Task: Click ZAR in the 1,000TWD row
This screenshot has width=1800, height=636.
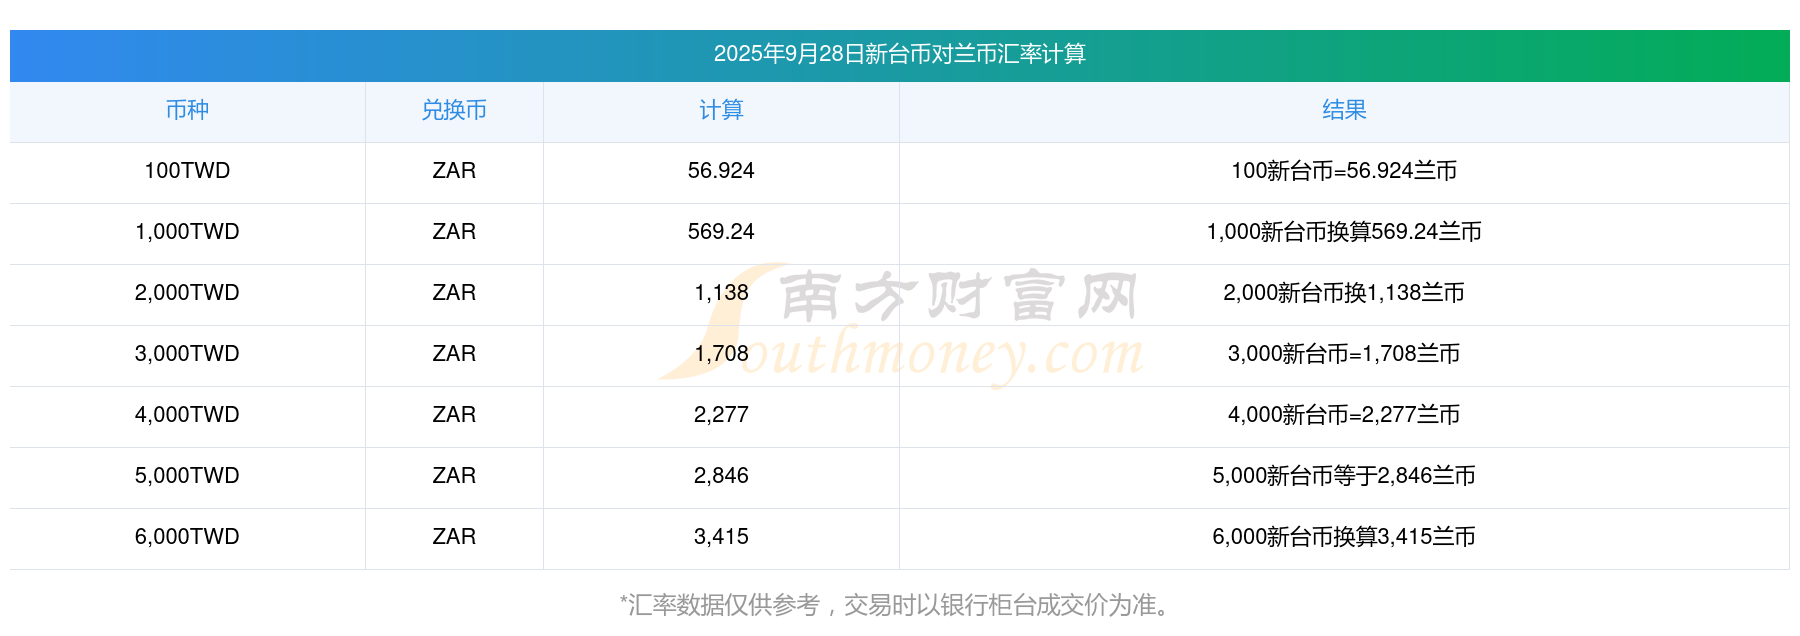Action: pyautogui.click(x=454, y=232)
